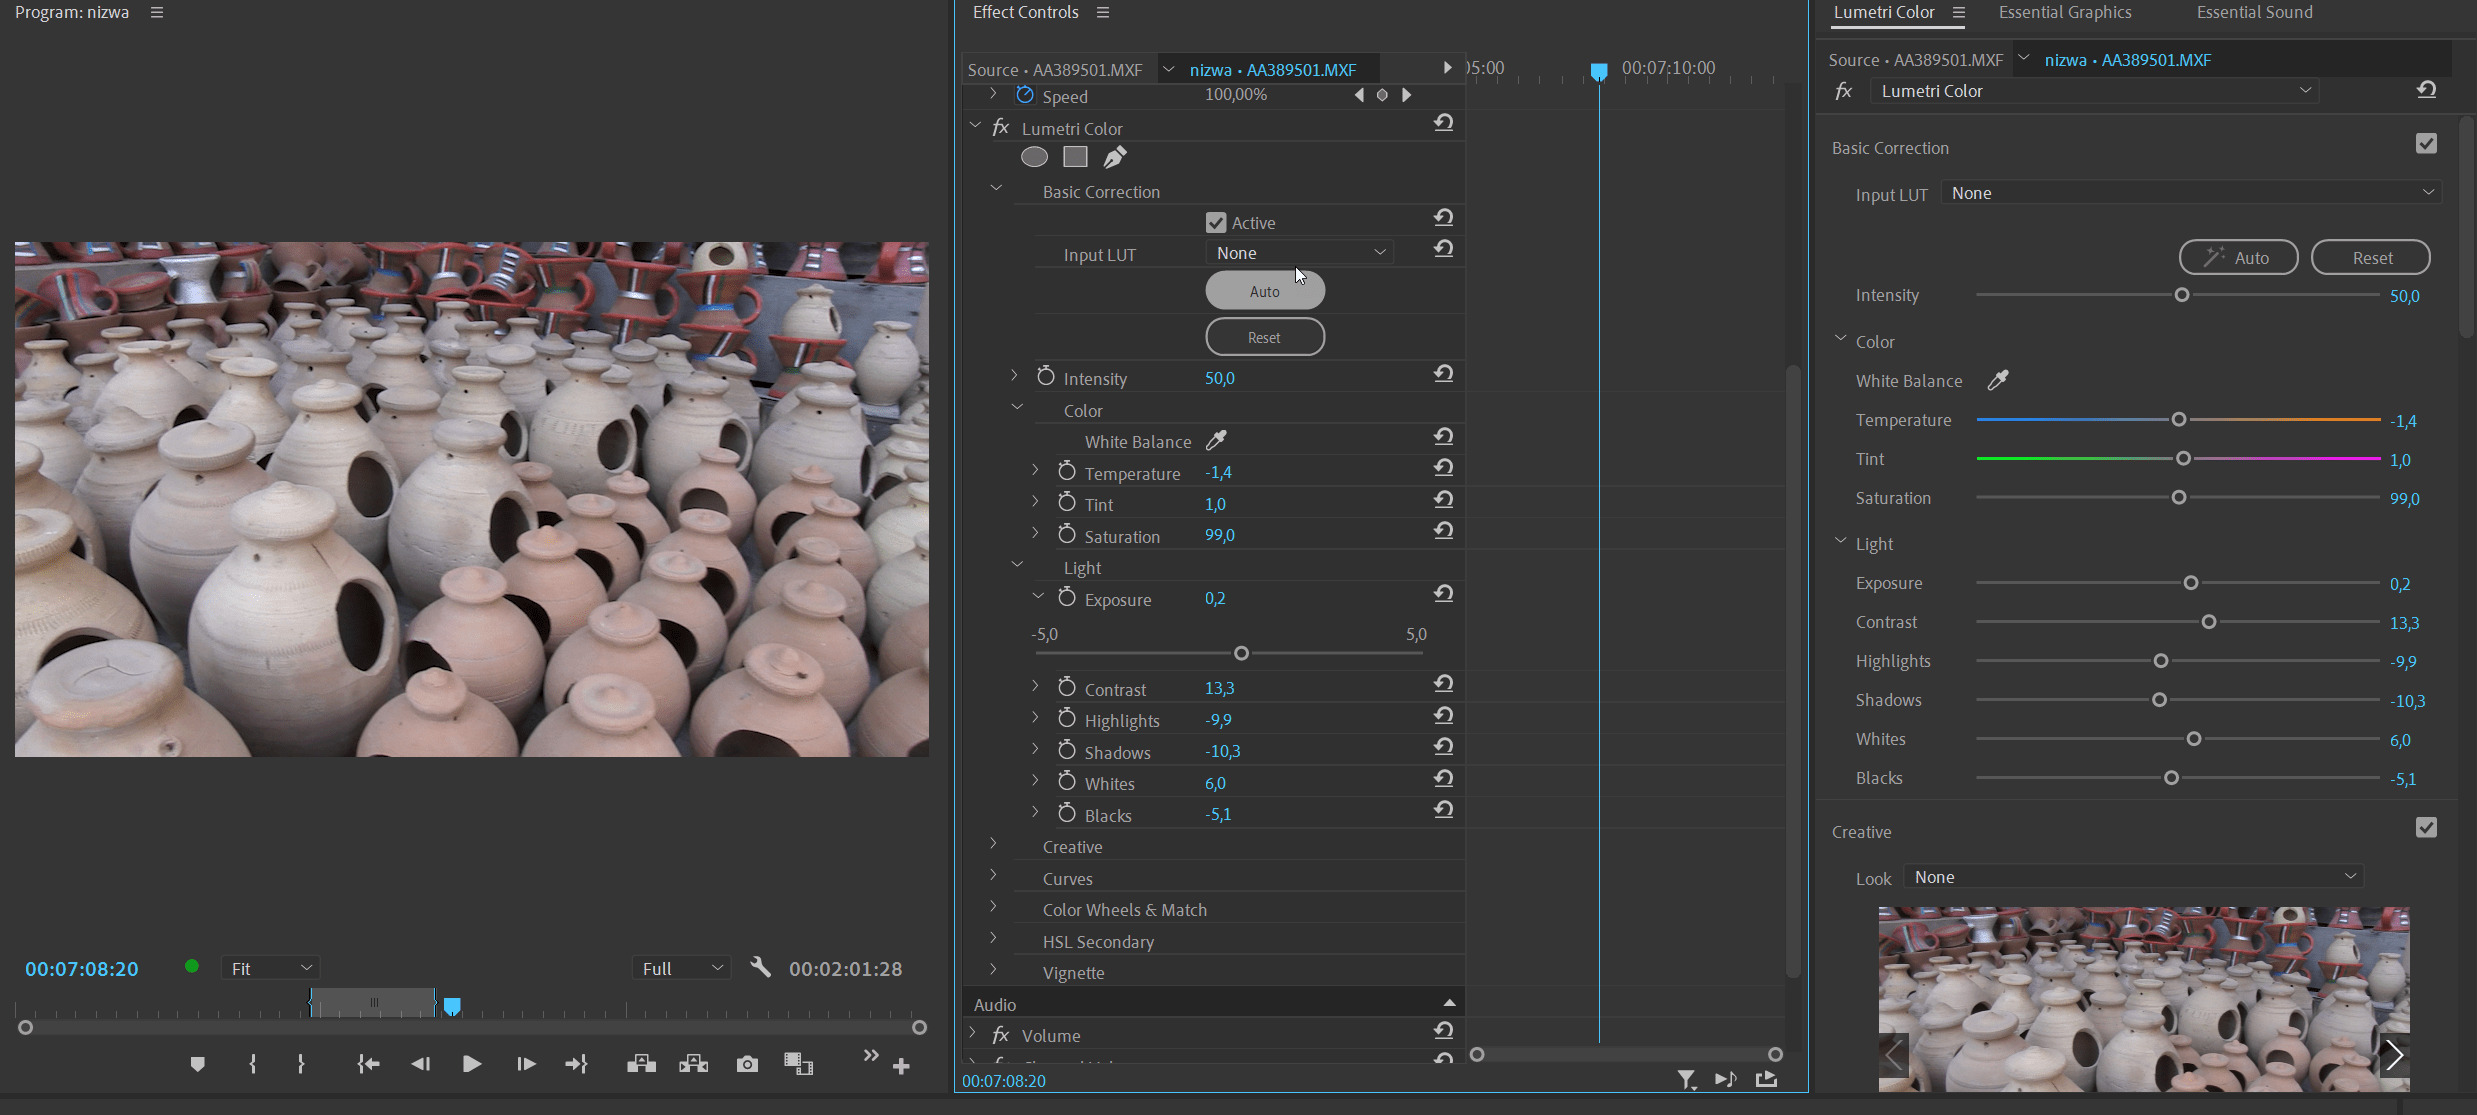
Task: Click the Auto button in Lumetri Color
Action: [x=2238, y=257]
